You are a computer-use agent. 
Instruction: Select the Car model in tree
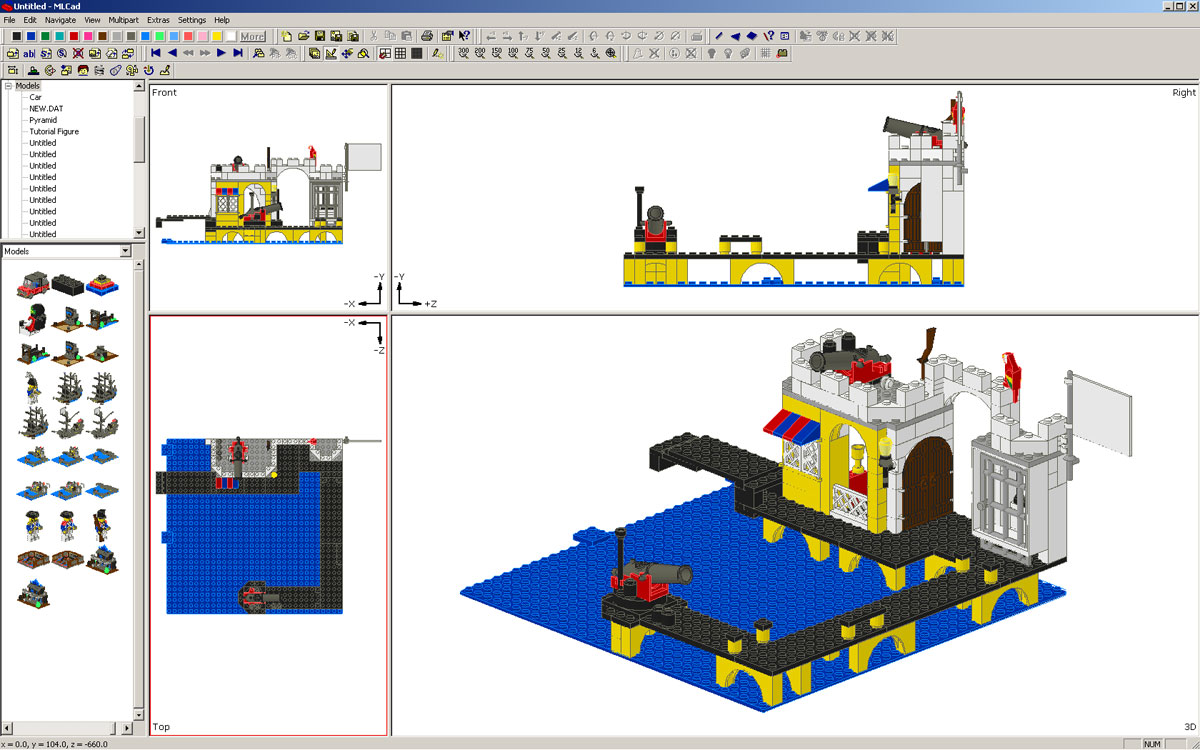[35, 97]
